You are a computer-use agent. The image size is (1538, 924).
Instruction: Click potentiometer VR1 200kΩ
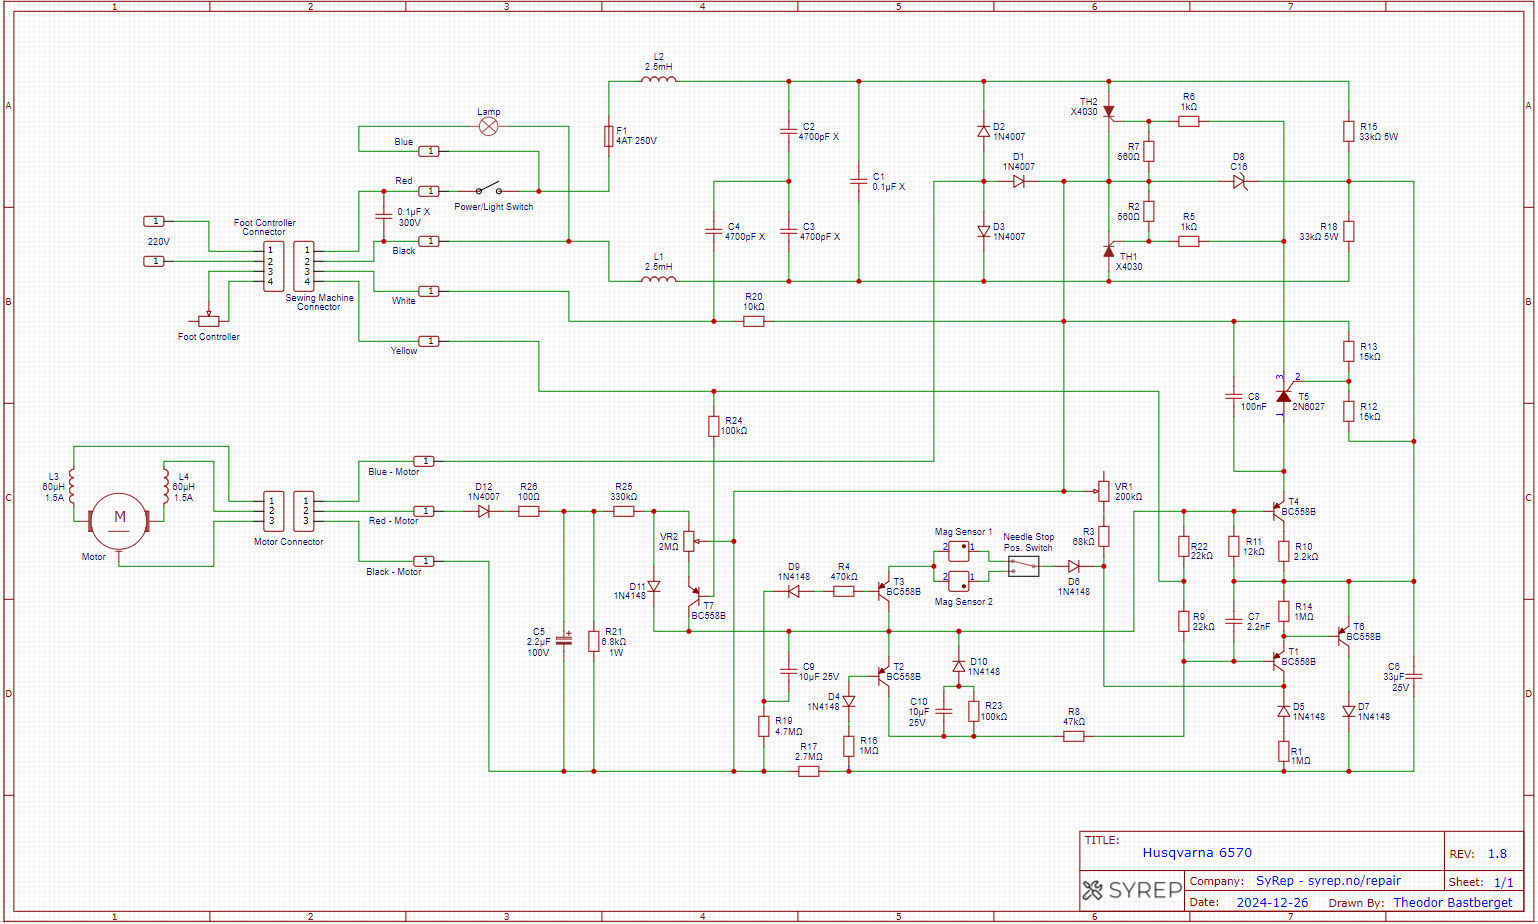(x=1103, y=491)
